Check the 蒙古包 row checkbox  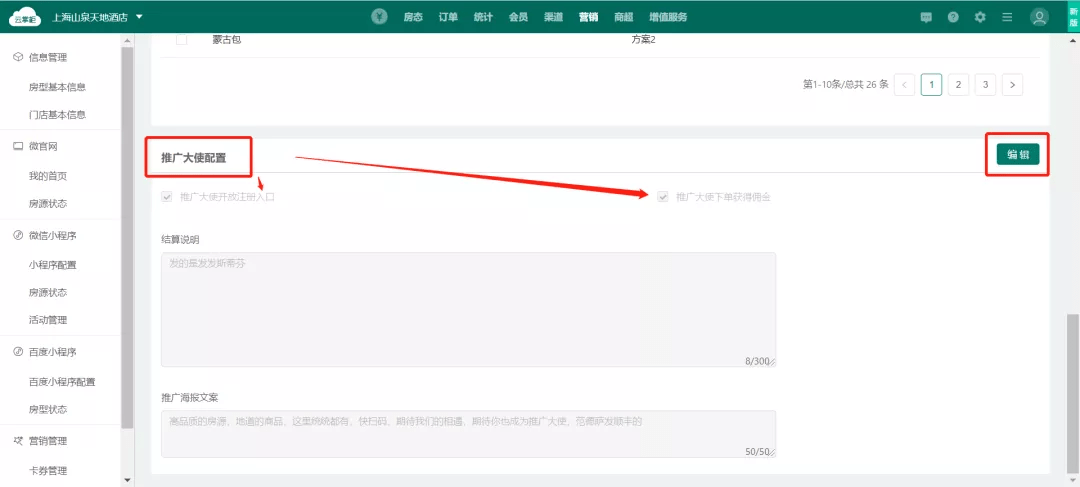point(181,39)
